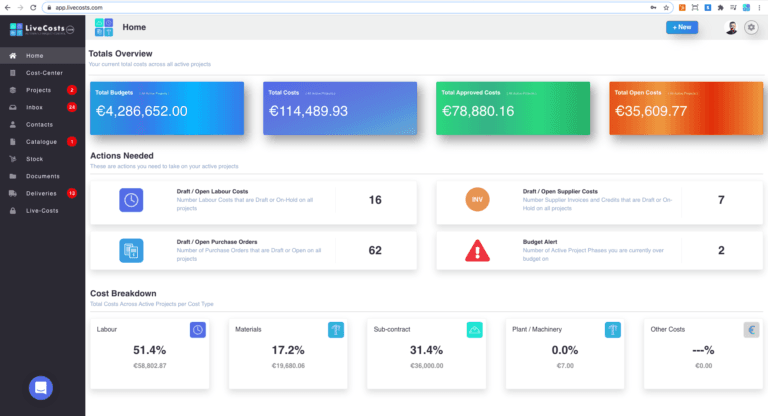The height and width of the screenshot is (416, 768).
Task: Click the red Budget Alert warning icon
Action: pyautogui.click(x=478, y=249)
